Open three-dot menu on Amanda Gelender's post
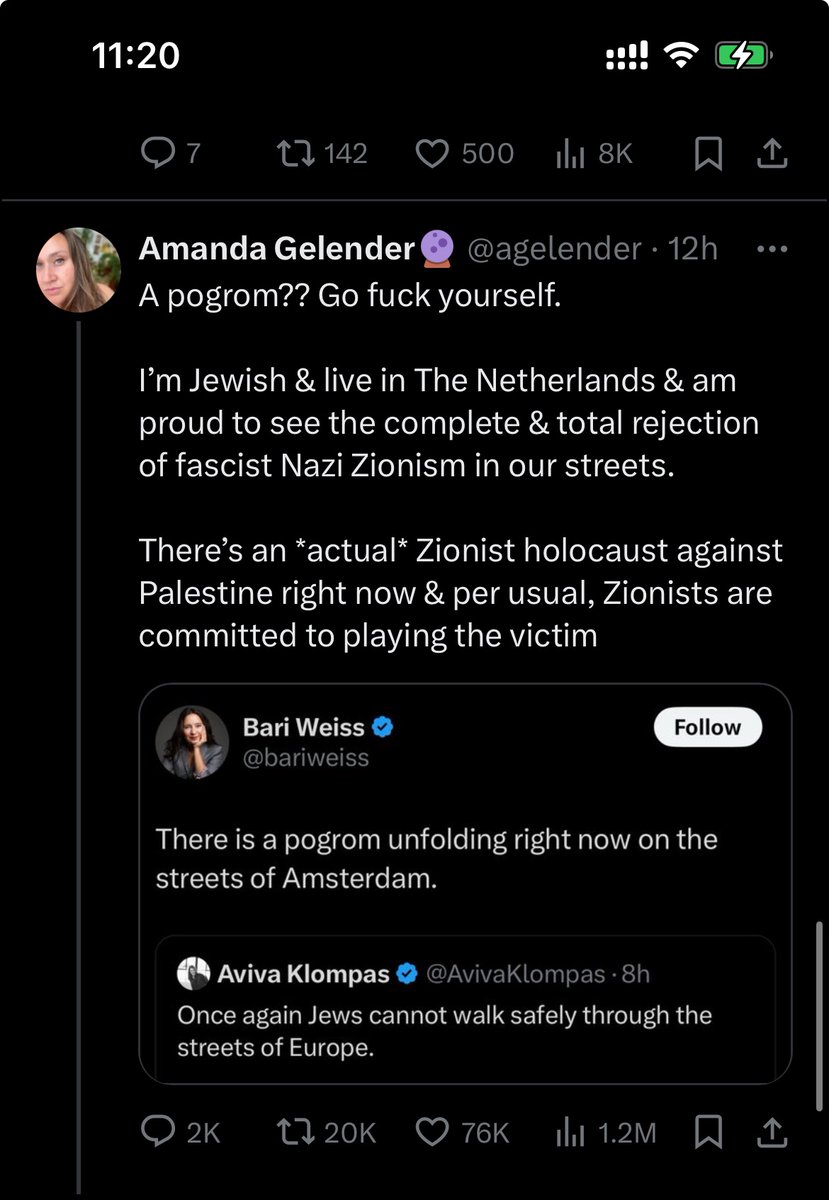The width and height of the screenshot is (829, 1200). [x=773, y=249]
